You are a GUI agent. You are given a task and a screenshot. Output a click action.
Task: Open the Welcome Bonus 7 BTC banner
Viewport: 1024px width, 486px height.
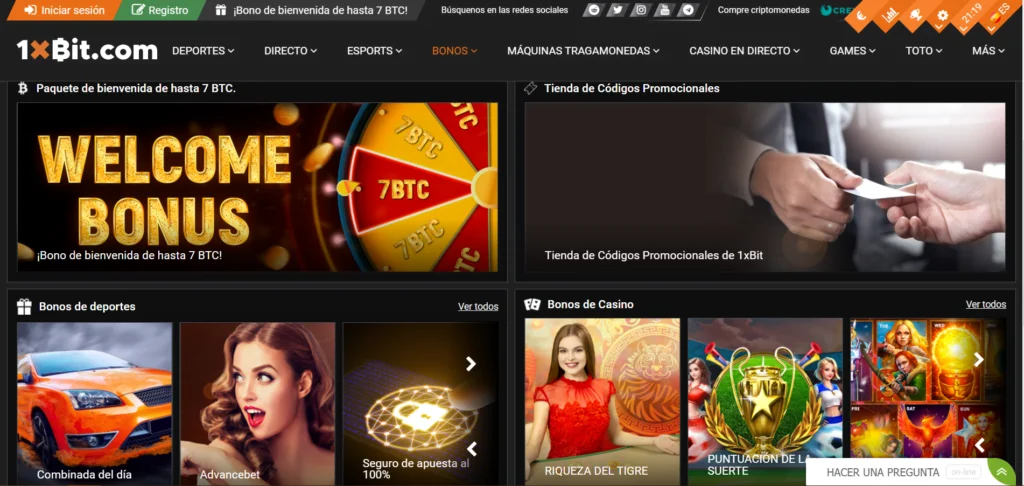click(257, 187)
